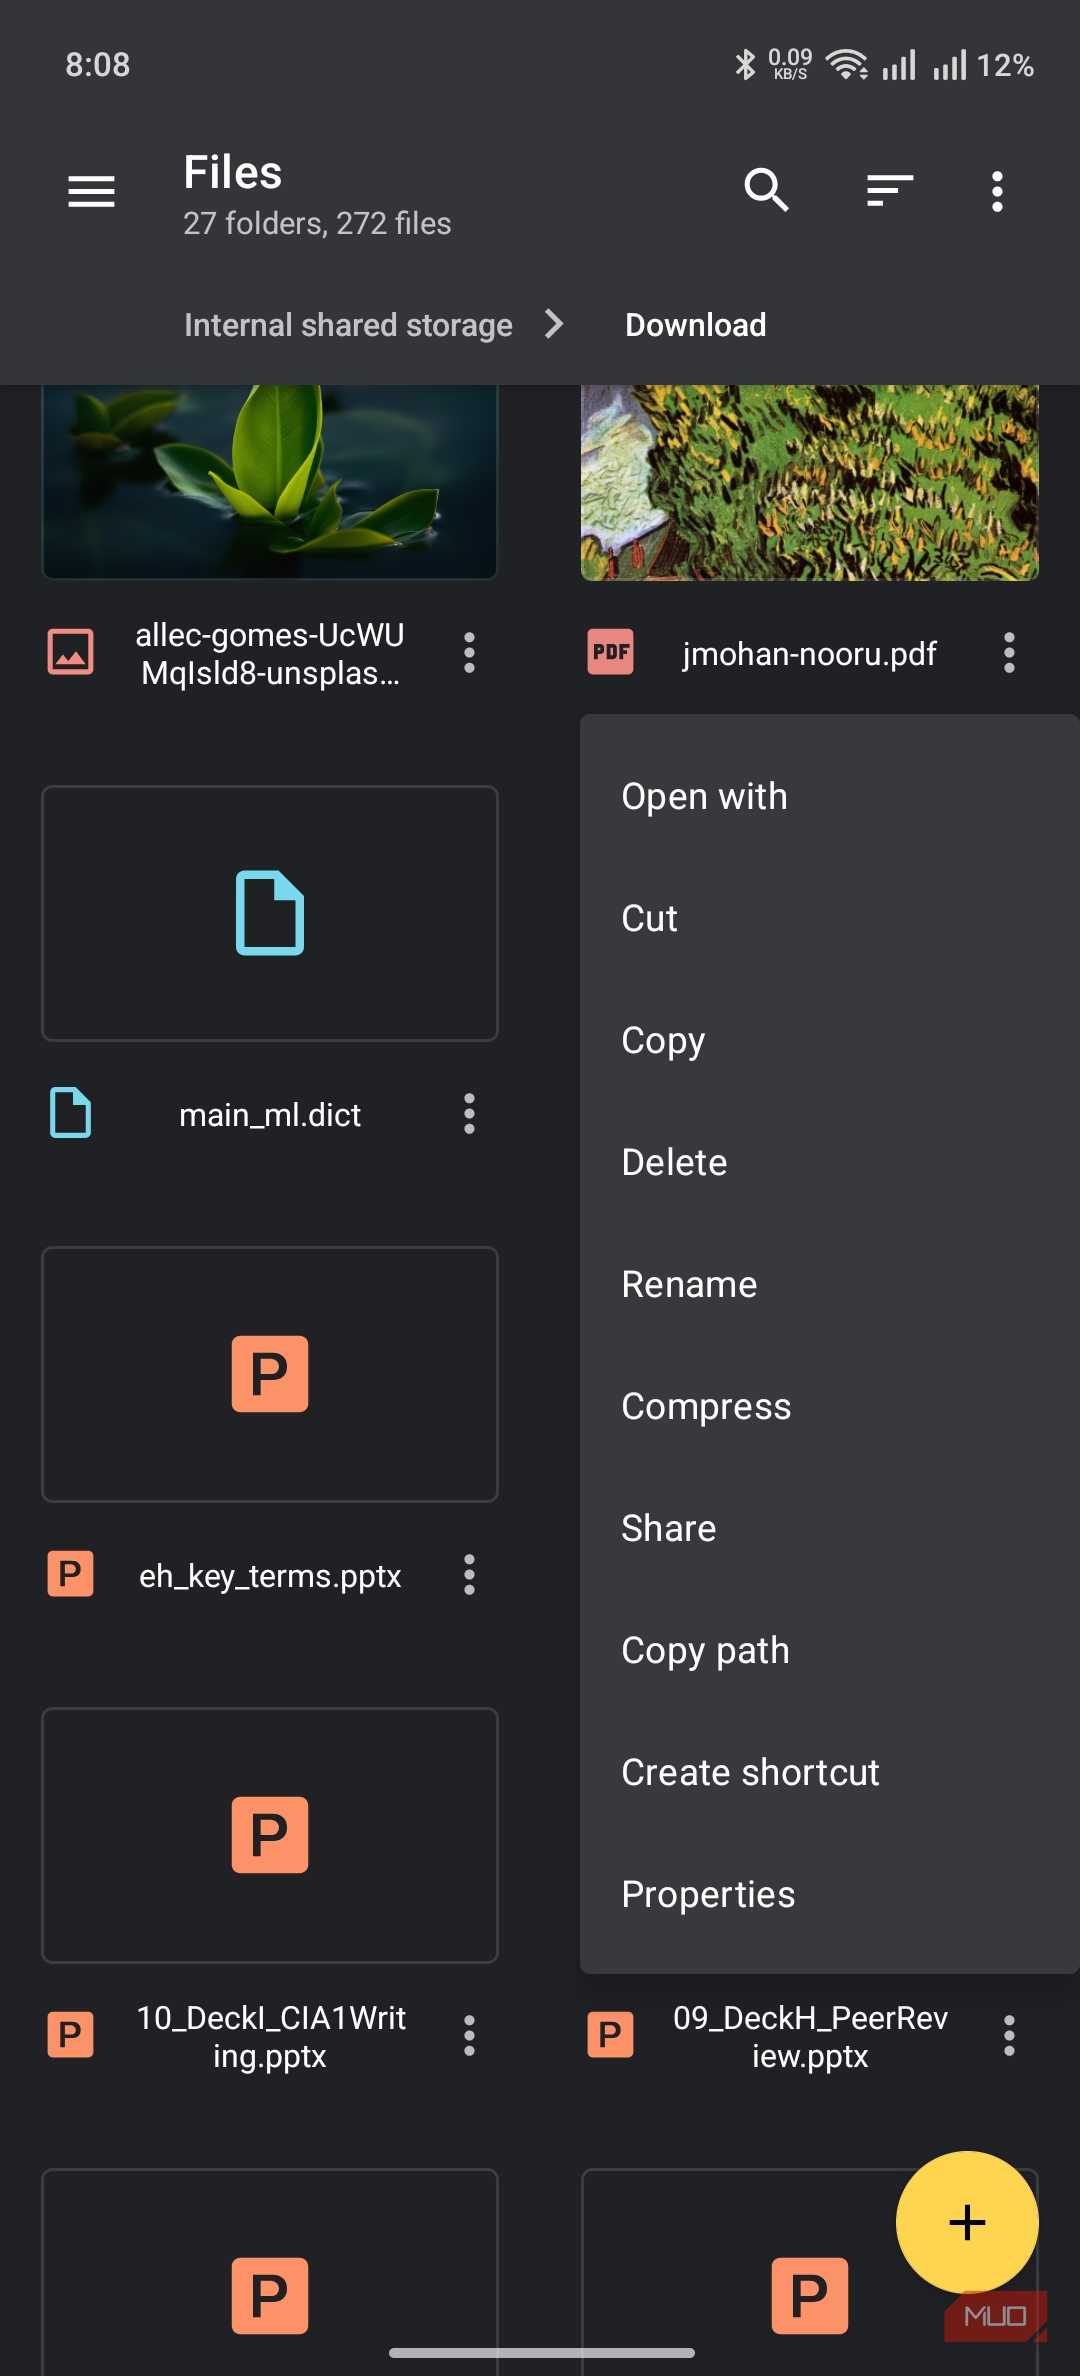Image resolution: width=1080 pixels, height=2376 pixels.
Task: Open the main_ml.dict file preview tile
Action: click(x=270, y=913)
